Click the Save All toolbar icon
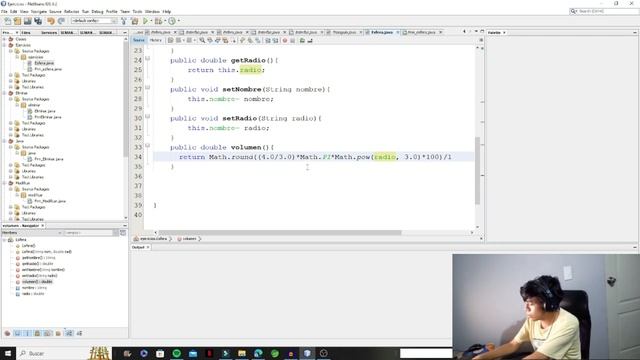 tap(38, 21)
